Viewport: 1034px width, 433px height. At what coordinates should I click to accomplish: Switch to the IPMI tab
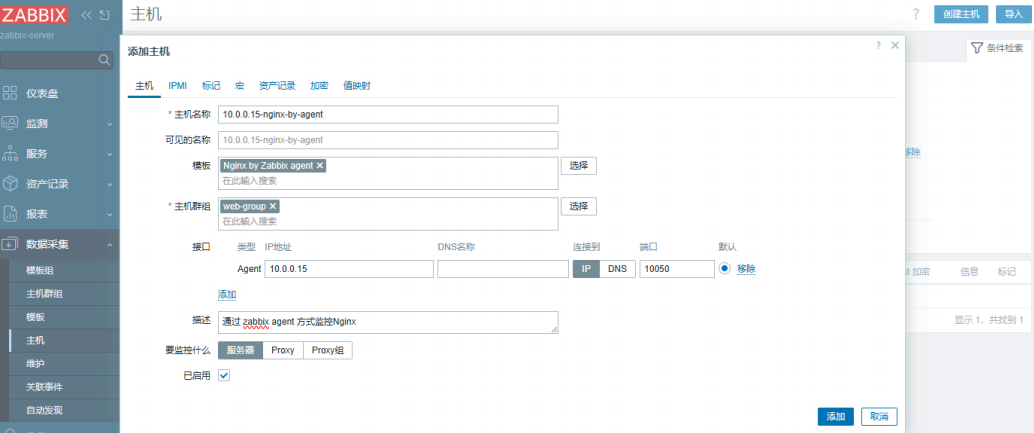pyautogui.click(x=178, y=86)
